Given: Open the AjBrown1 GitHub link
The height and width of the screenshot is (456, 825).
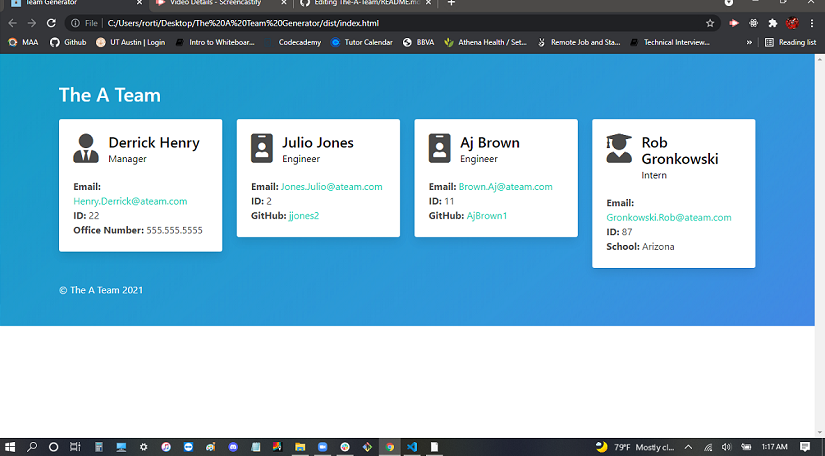Looking at the screenshot, I should (487, 216).
